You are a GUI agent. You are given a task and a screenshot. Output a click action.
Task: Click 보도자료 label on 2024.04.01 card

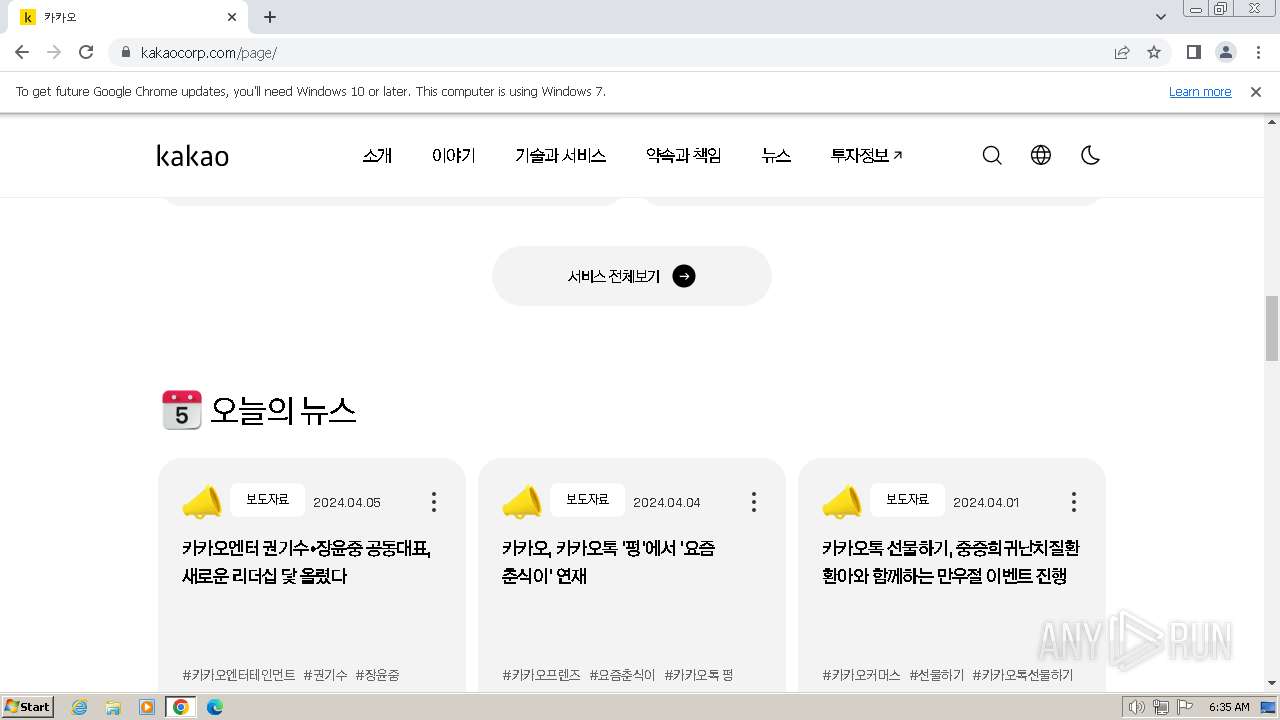[907, 500]
